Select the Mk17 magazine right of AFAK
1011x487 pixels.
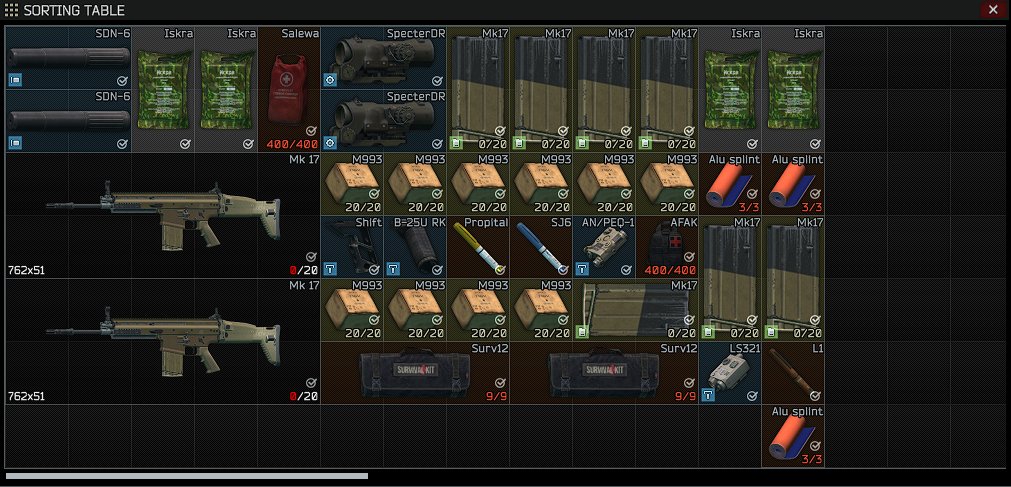(x=731, y=278)
